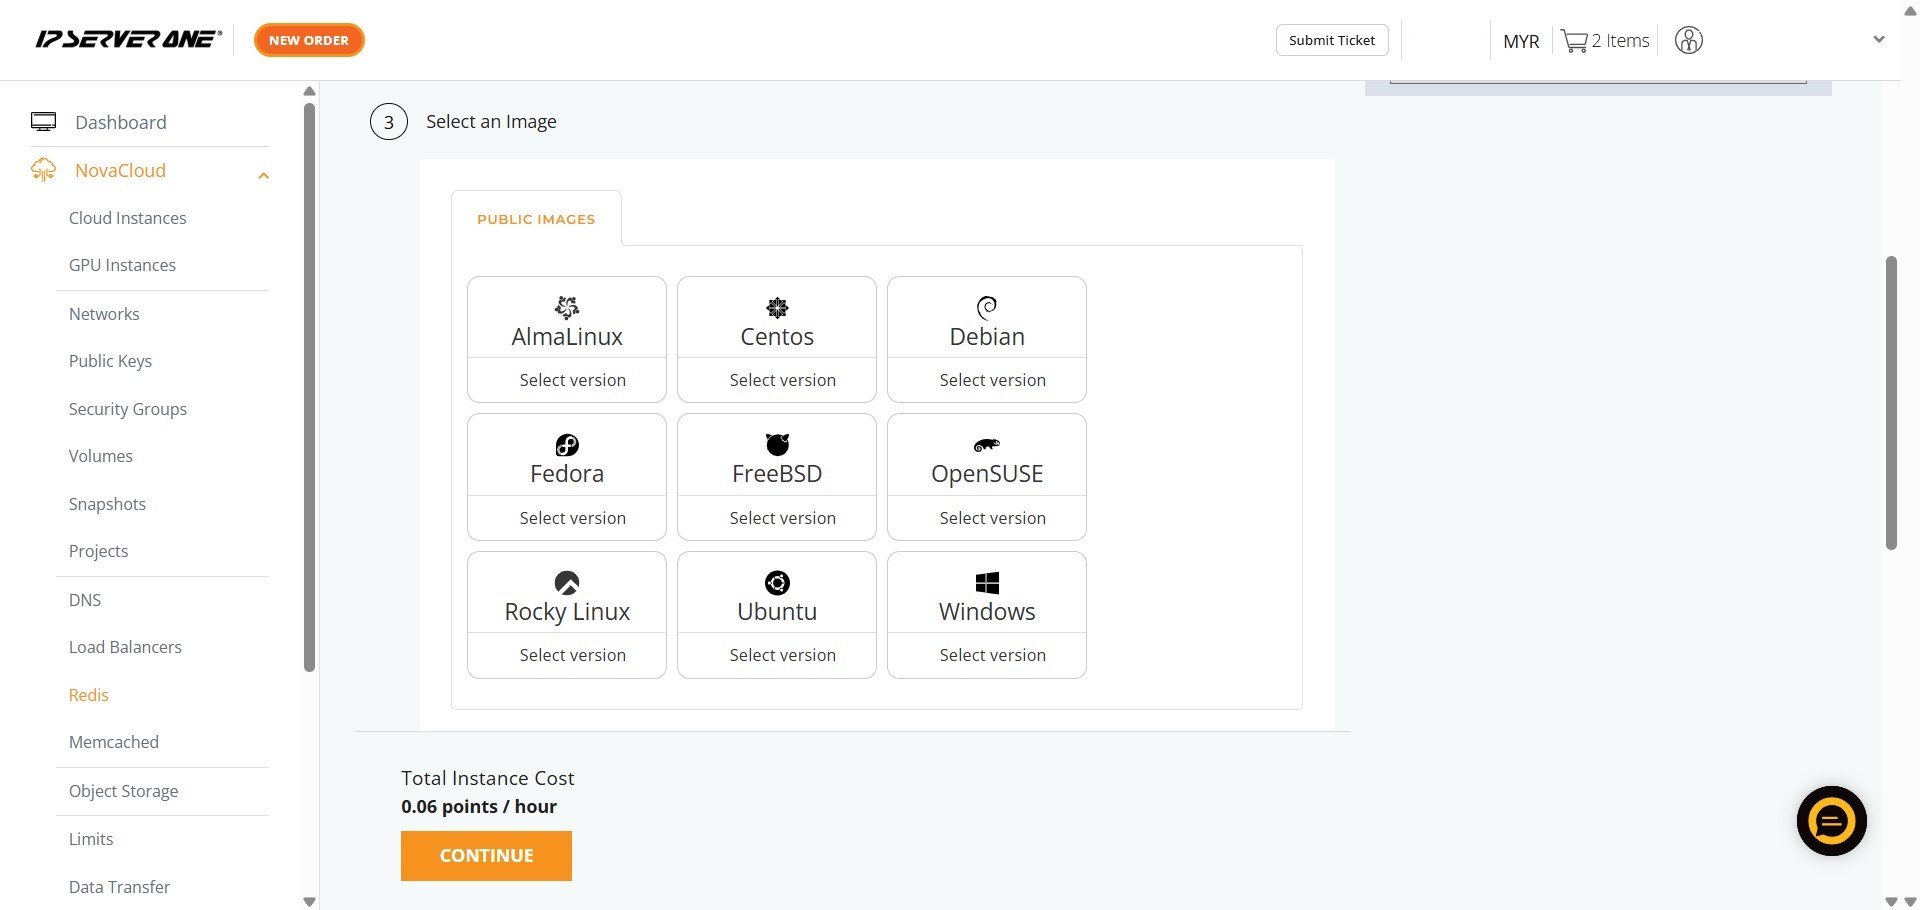Open the live chat bubble icon
This screenshot has height=910, width=1920.
(1831, 821)
